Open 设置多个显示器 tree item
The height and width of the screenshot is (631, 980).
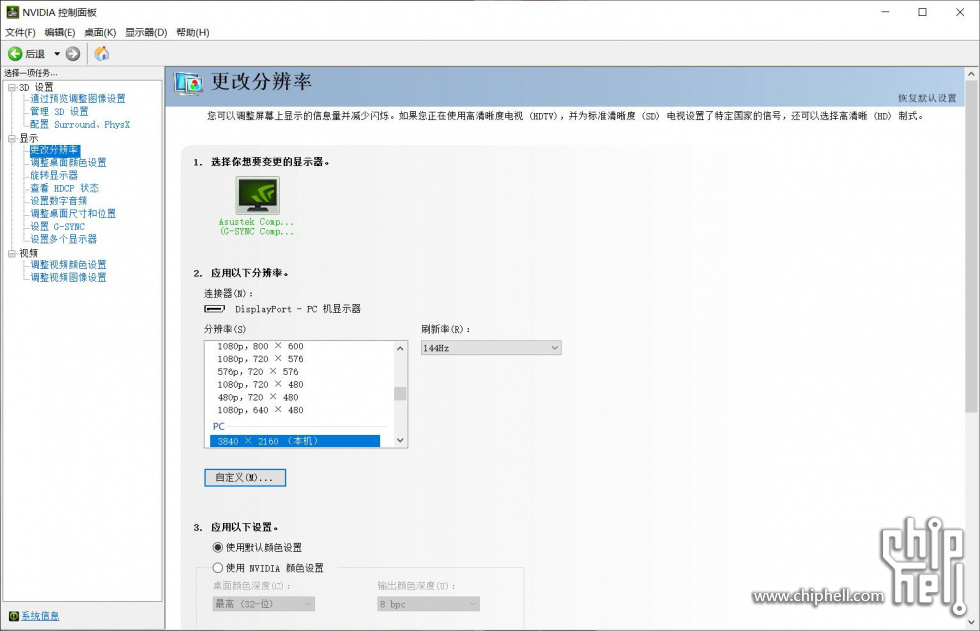click(x=64, y=239)
